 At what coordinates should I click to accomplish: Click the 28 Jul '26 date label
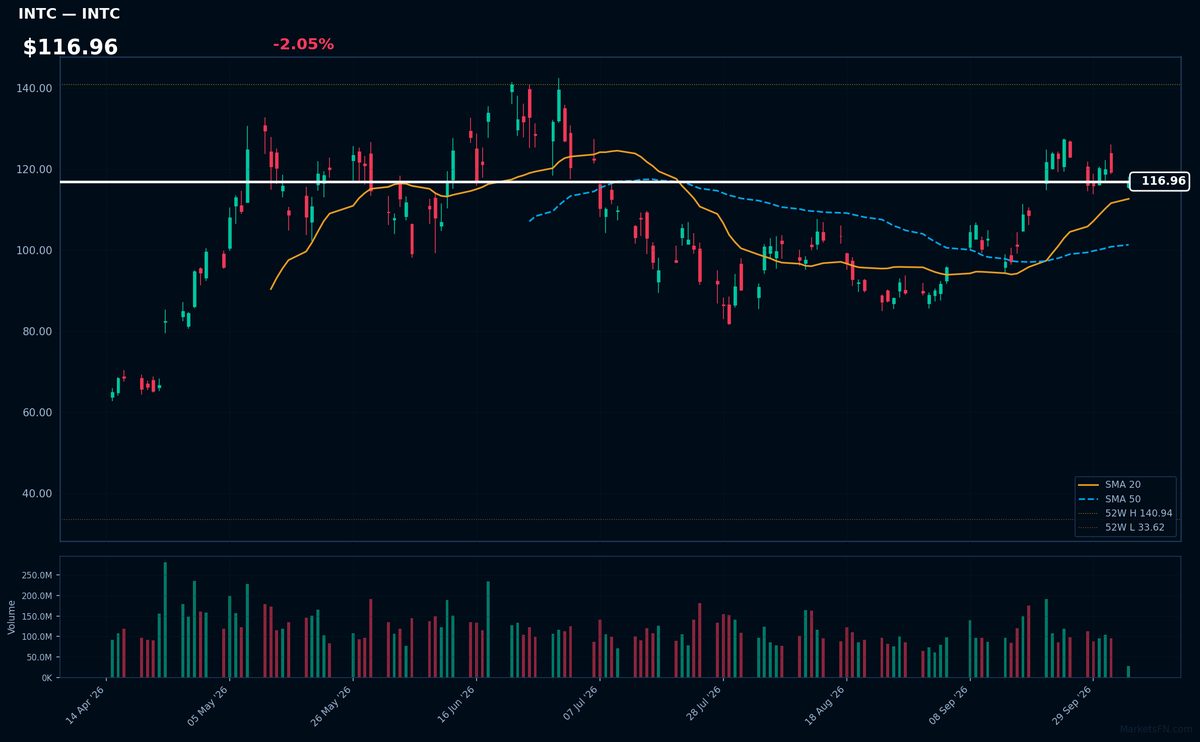[x=702, y=705]
